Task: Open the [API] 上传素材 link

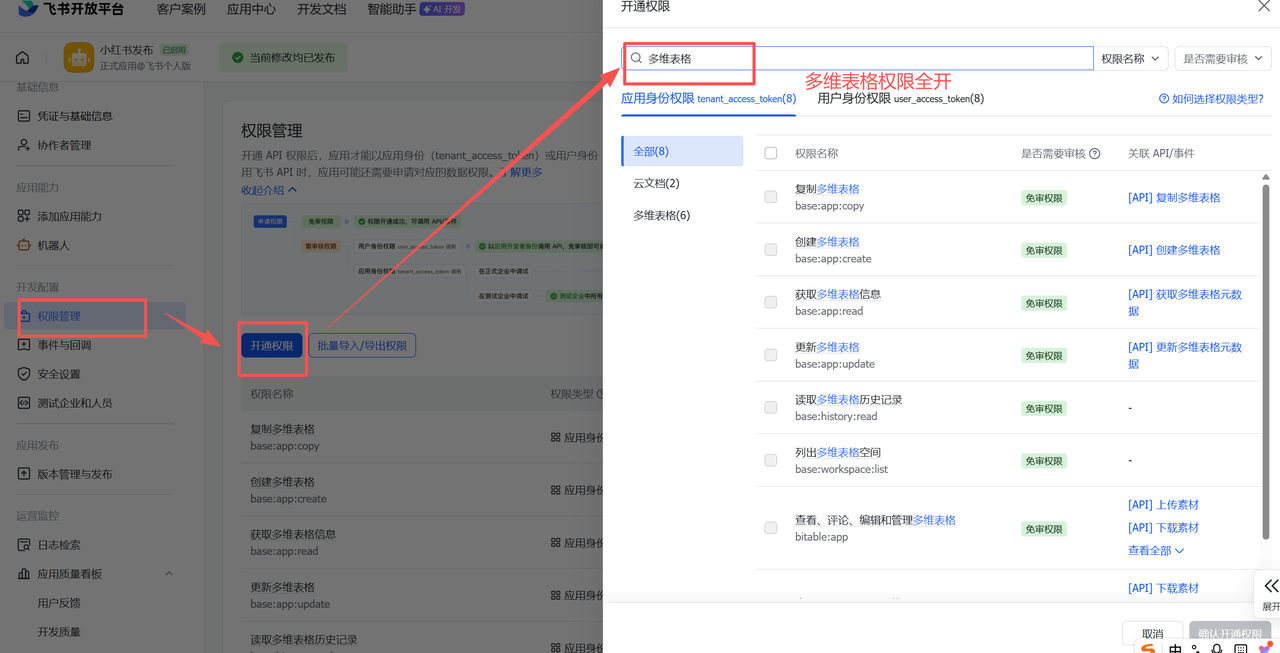Action: [x=1163, y=505]
